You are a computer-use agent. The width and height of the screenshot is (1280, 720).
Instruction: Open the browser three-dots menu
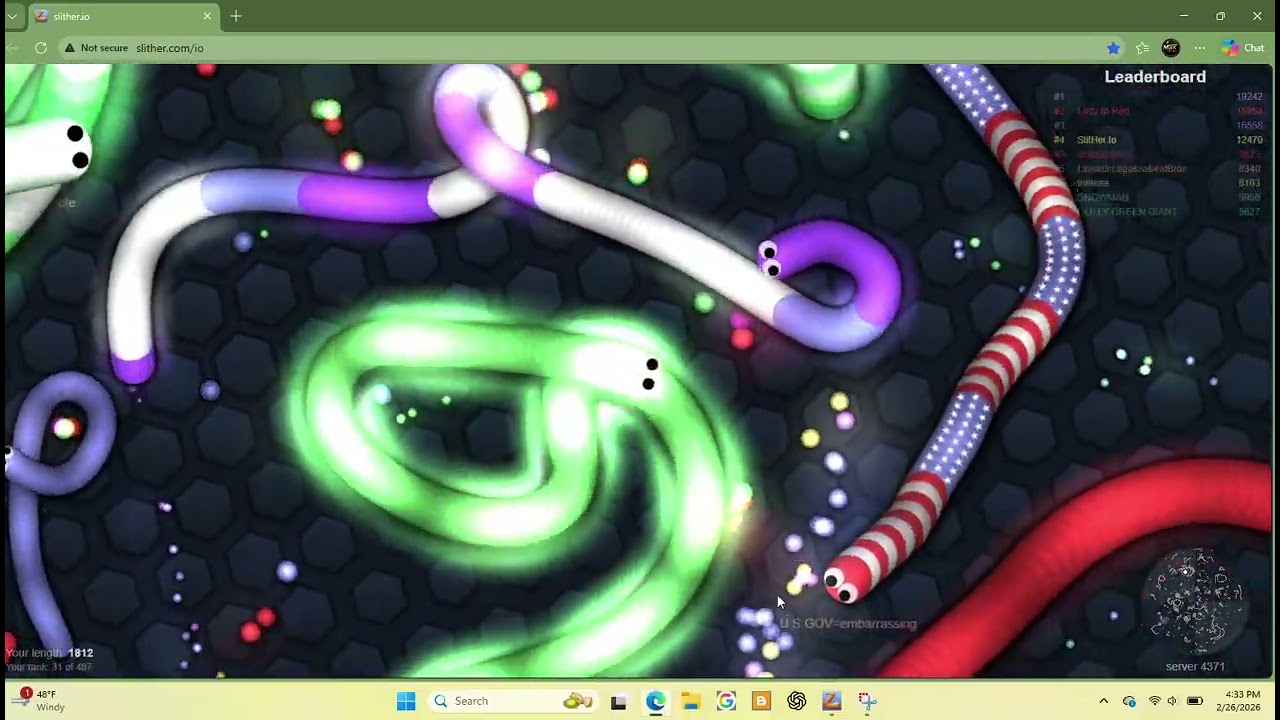pos(1200,48)
